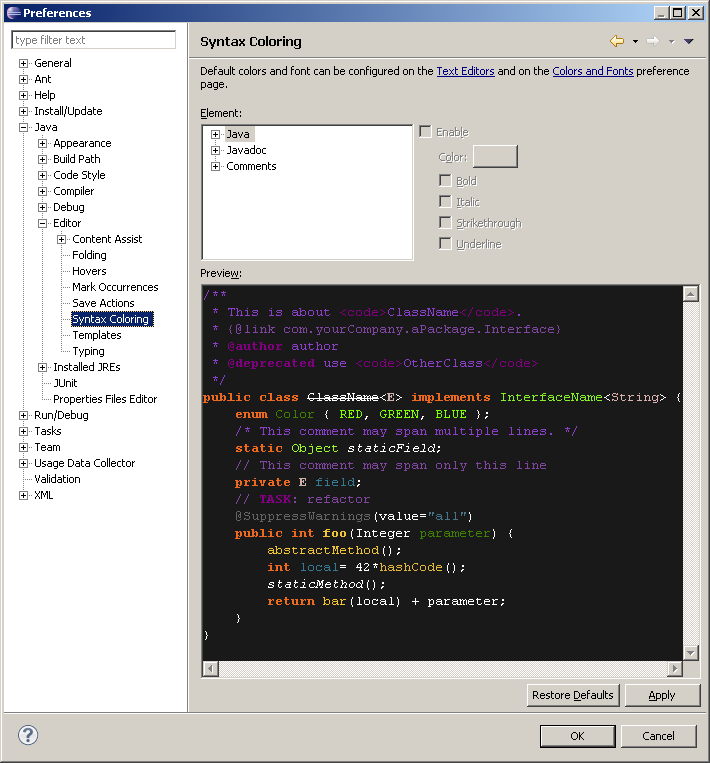
Task: Select Team in the preferences tree
Action: [47, 447]
